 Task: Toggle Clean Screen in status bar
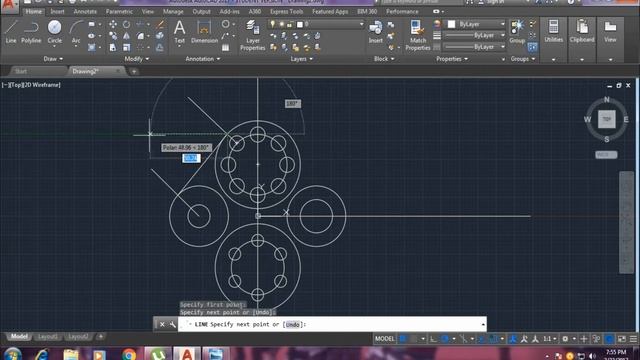[622, 339]
